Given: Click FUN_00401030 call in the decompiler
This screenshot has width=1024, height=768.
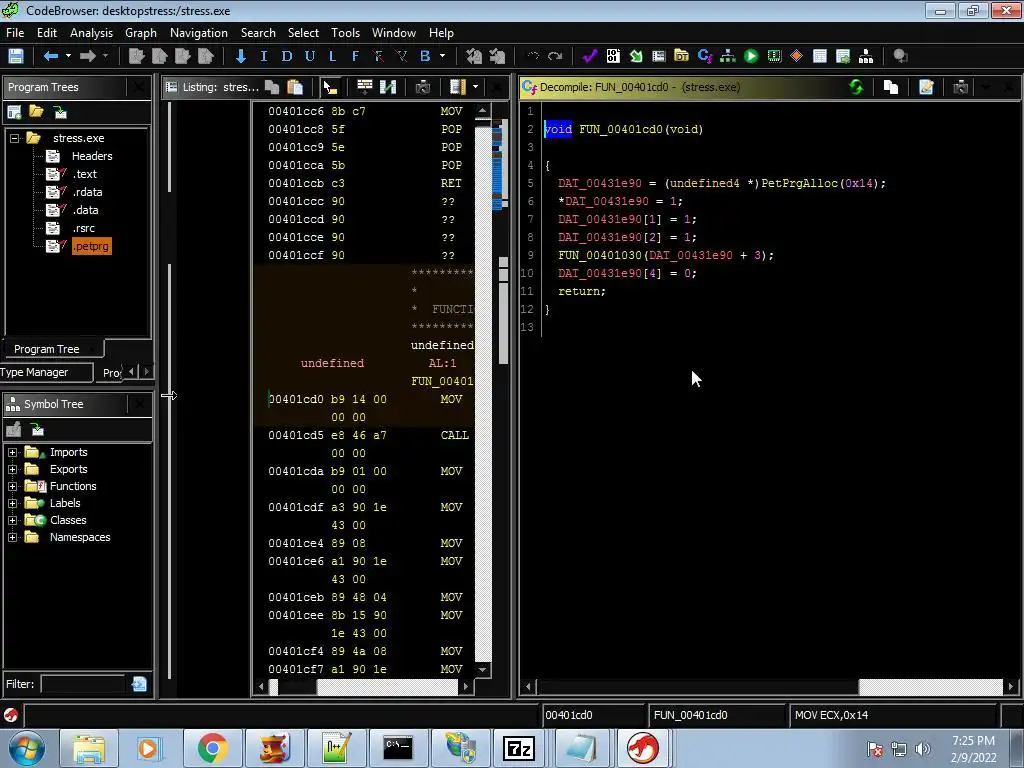Looking at the screenshot, I should 600,255.
